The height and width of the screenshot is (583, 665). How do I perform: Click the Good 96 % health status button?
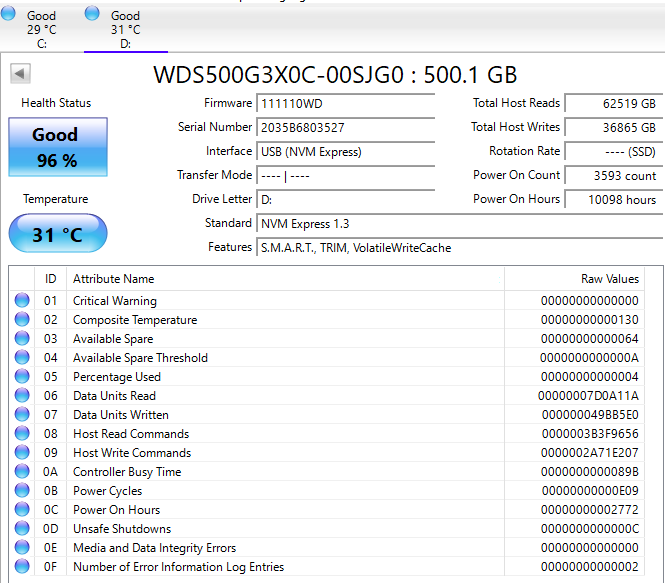click(x=58, y=147)
